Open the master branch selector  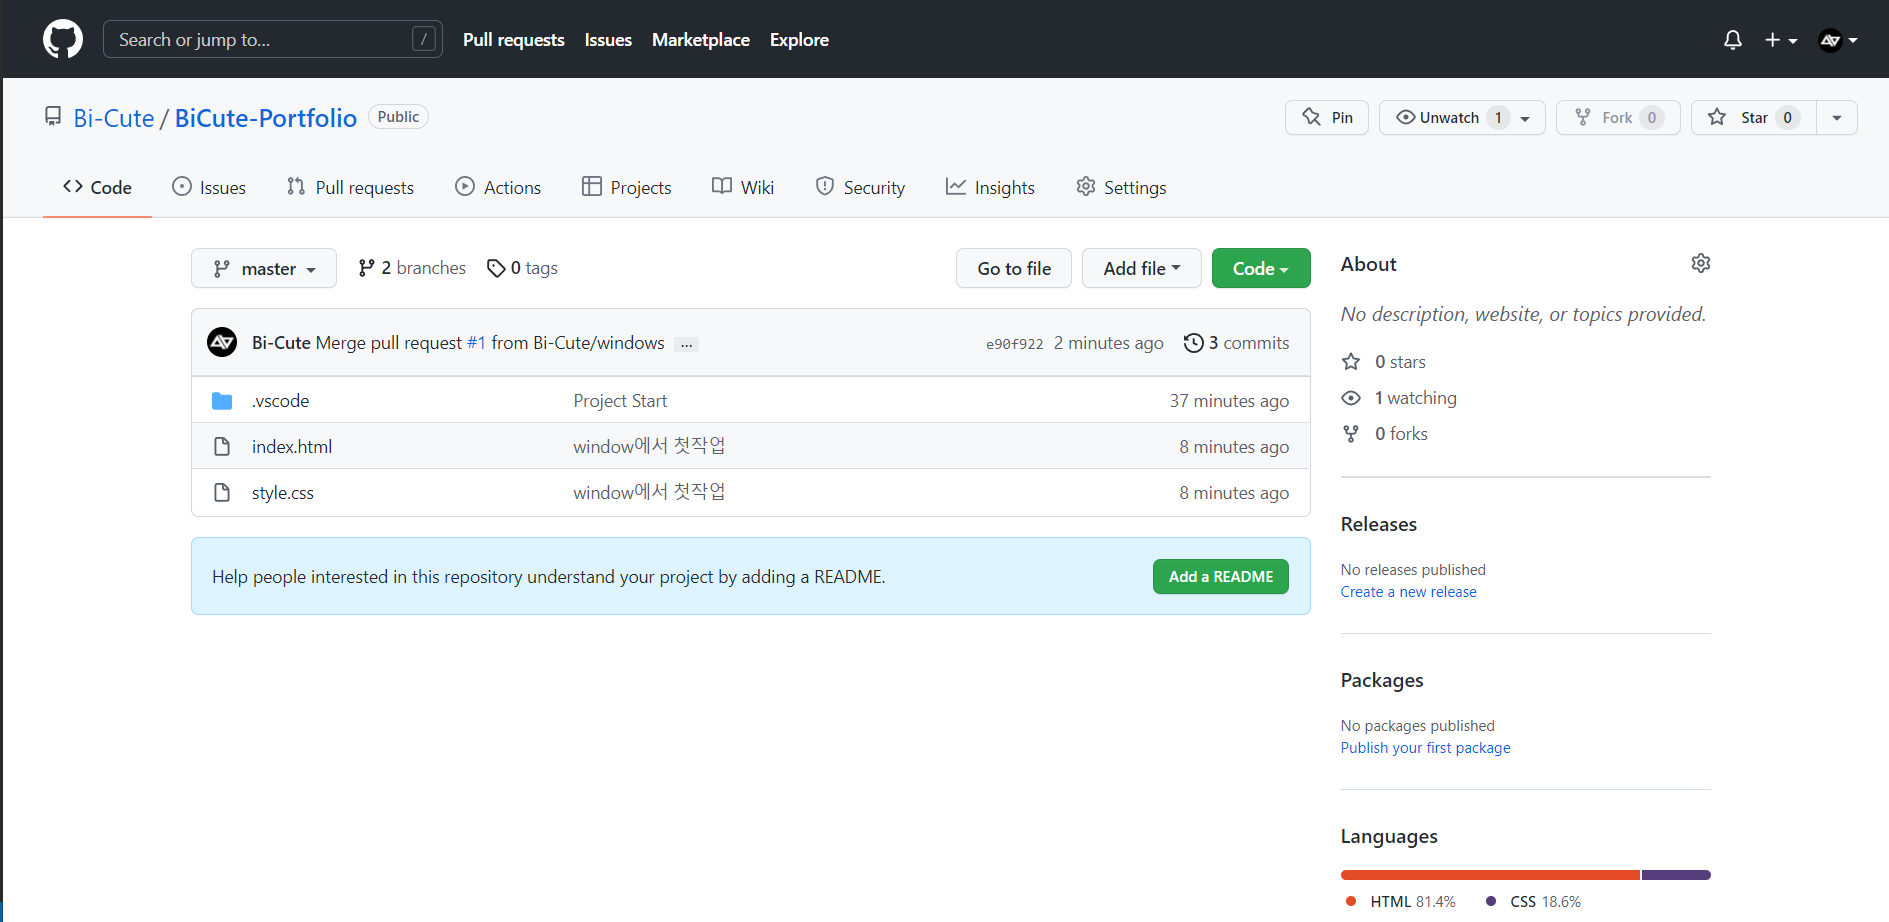(264, 268)
